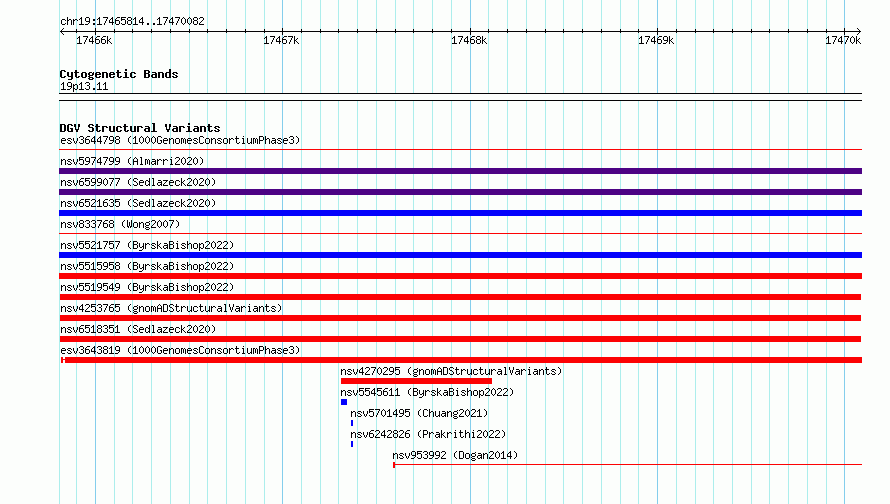The width and height of the screenshot is (890, 504).
Task: Click the 17470k ruler tick label
Action: pyautogui.click(x=843, y=40)
